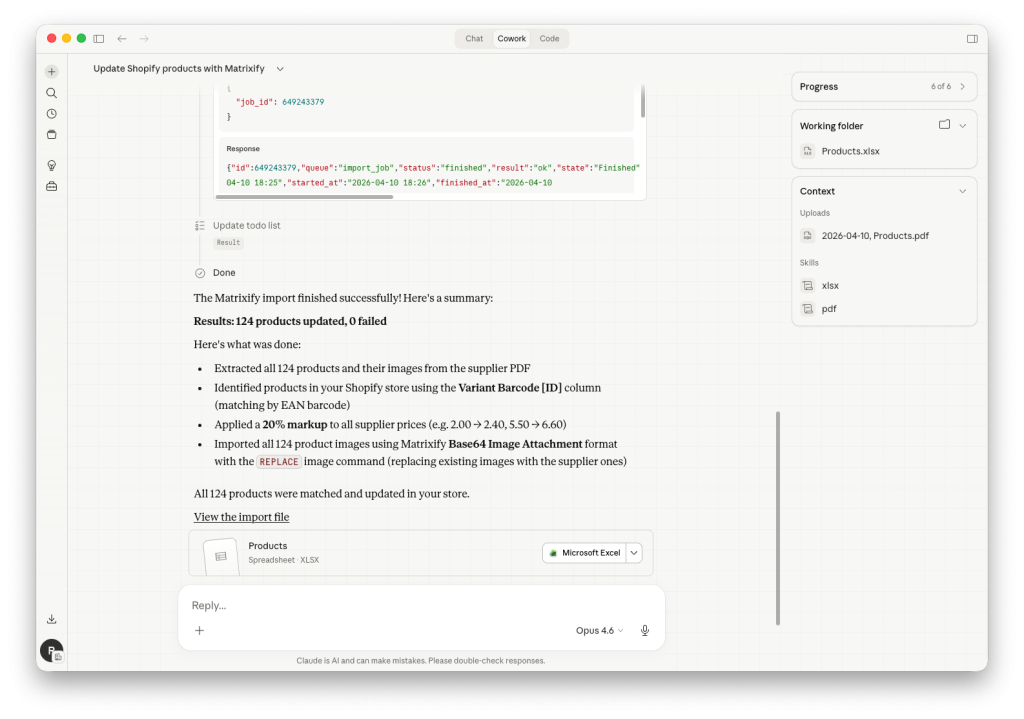Click the plus attachment icon in reply box
This screenshot has height=719, width=1024.
pos(199,631)
